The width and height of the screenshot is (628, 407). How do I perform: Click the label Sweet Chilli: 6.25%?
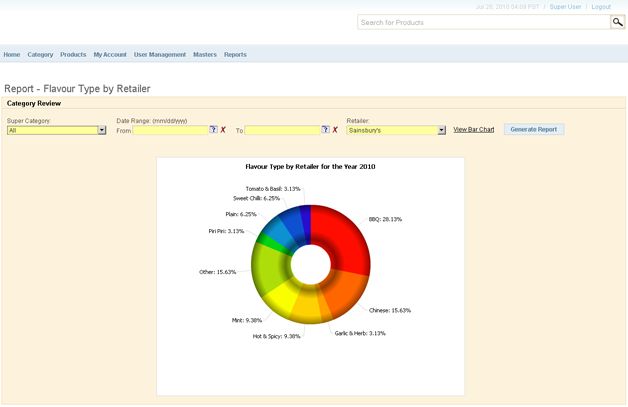tap(256, 198)
